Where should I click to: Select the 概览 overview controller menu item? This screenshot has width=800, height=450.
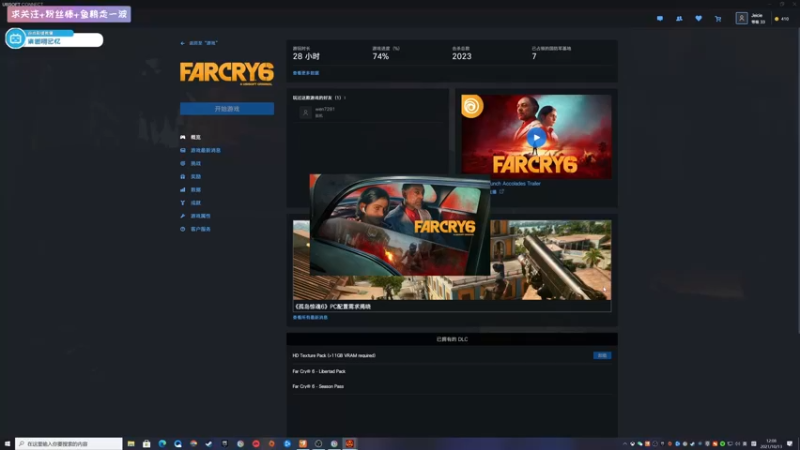tap(190, 137)
